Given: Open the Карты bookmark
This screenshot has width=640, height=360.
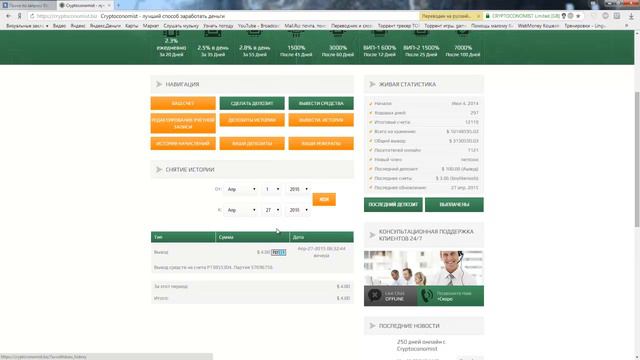Looking at the screenshot, I should click(x=131, y=26).
